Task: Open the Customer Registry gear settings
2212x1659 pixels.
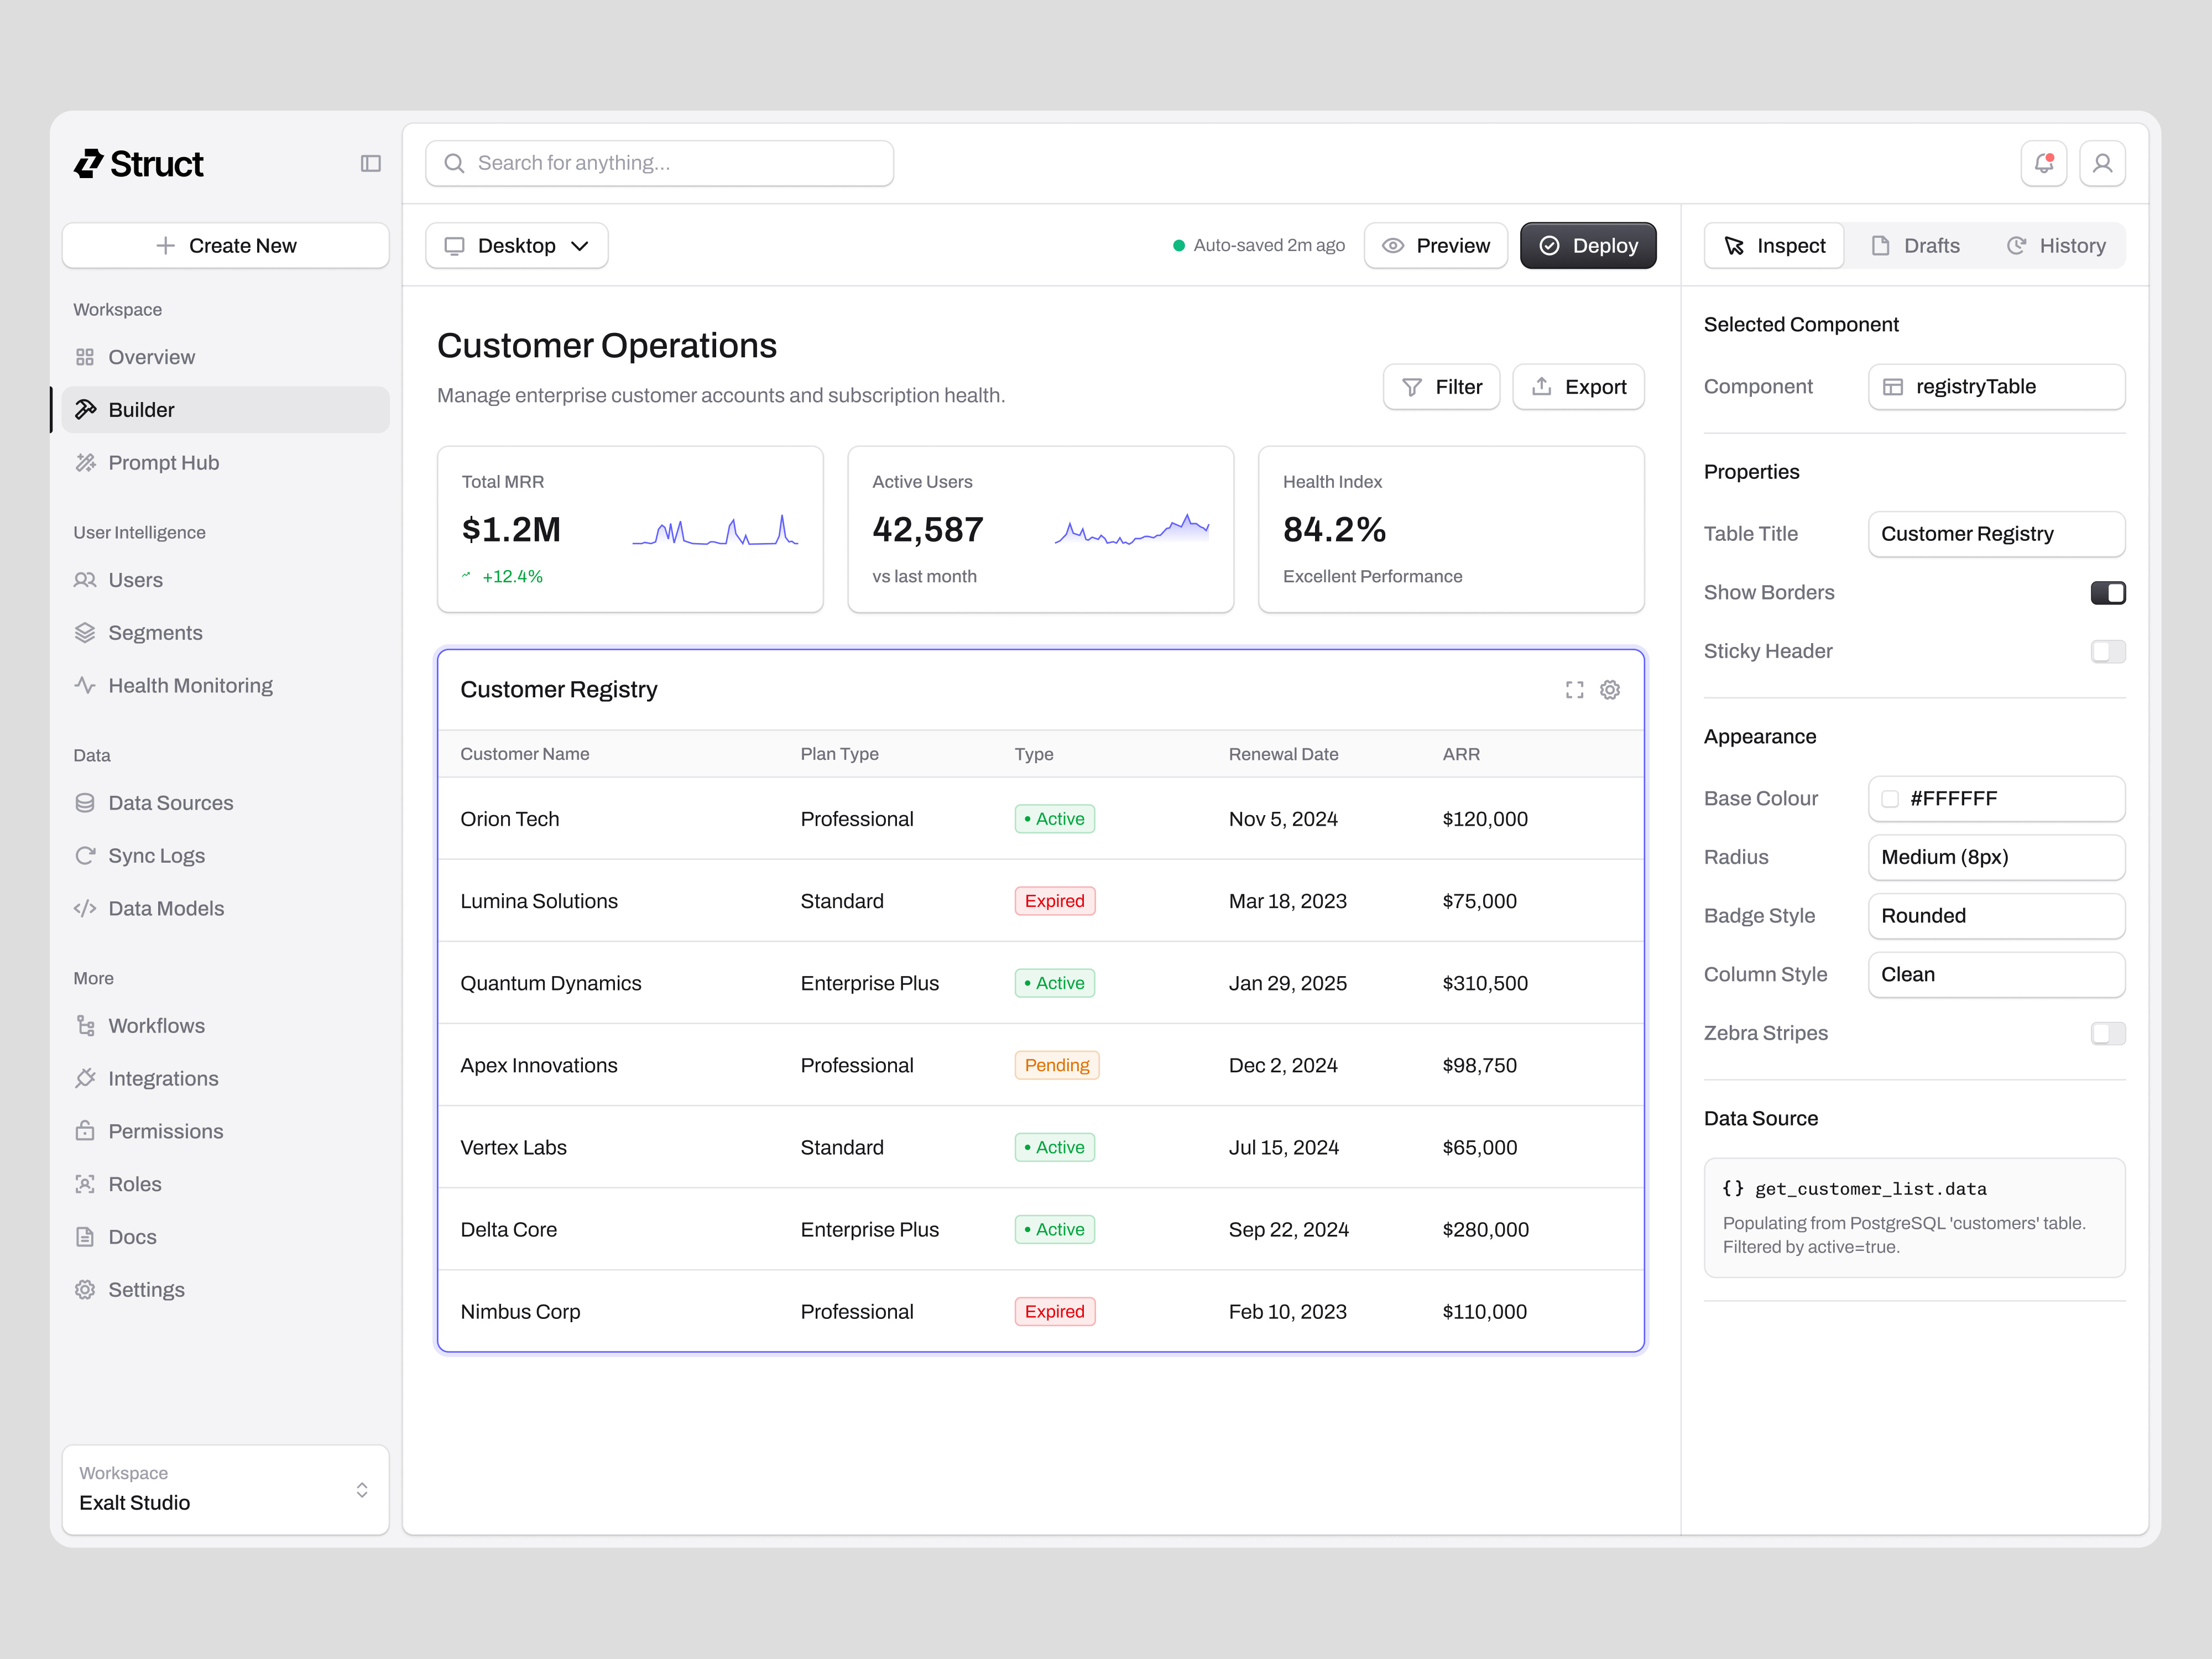Action: [1609, 690]
